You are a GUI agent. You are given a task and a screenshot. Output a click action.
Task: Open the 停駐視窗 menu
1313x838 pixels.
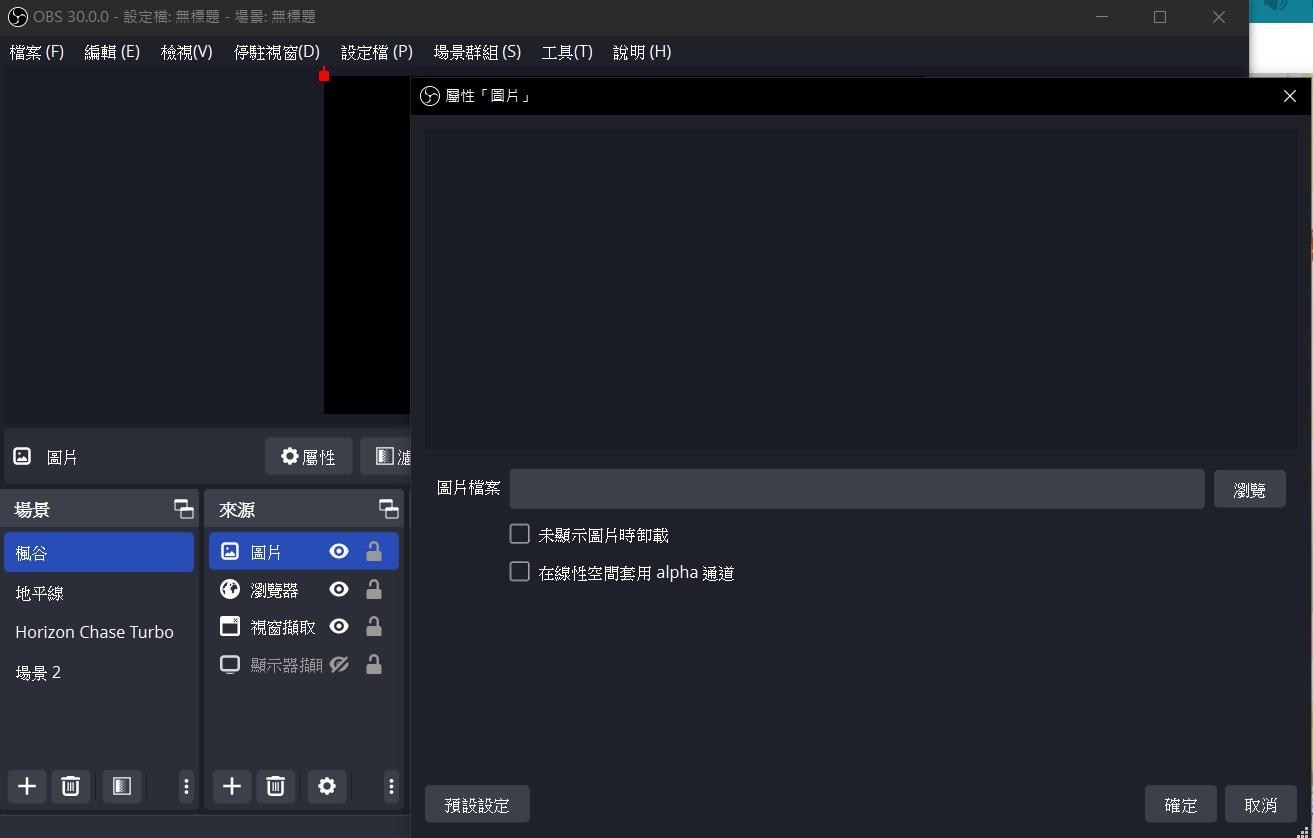(276, 52)
